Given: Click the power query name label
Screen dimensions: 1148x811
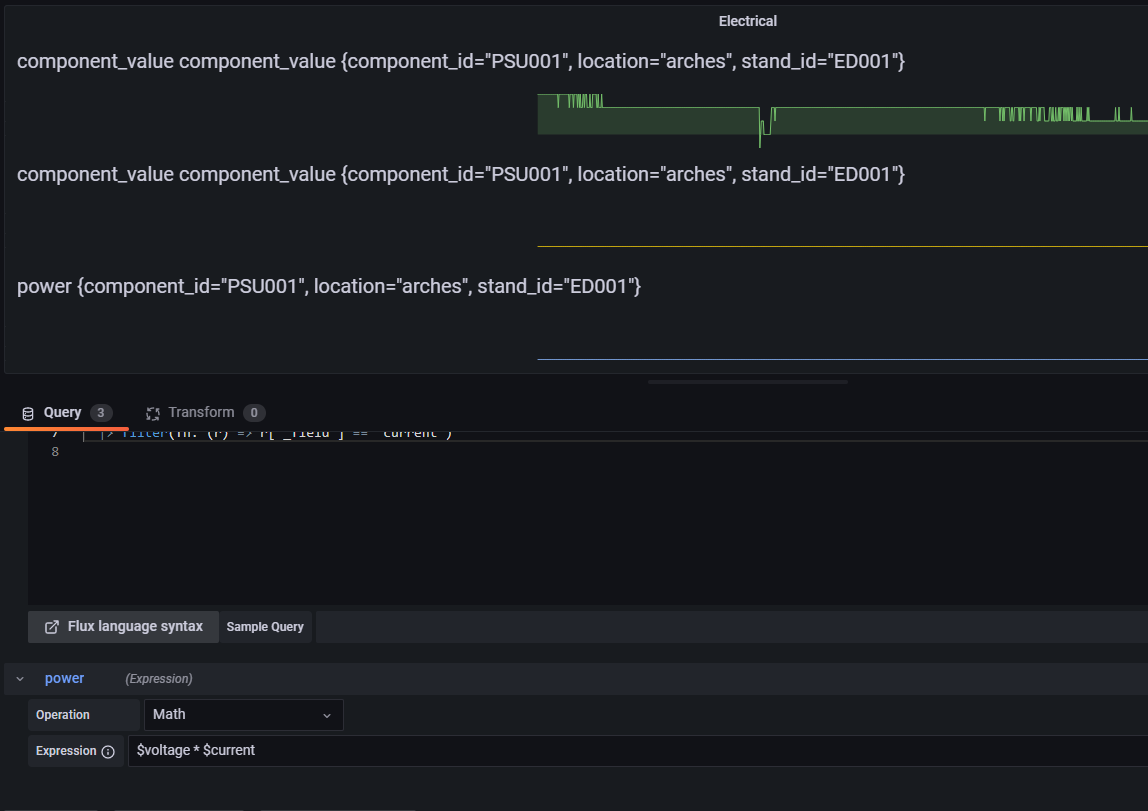Looking at the screenshot, I should pyautogui.click(x=64, y=678).
